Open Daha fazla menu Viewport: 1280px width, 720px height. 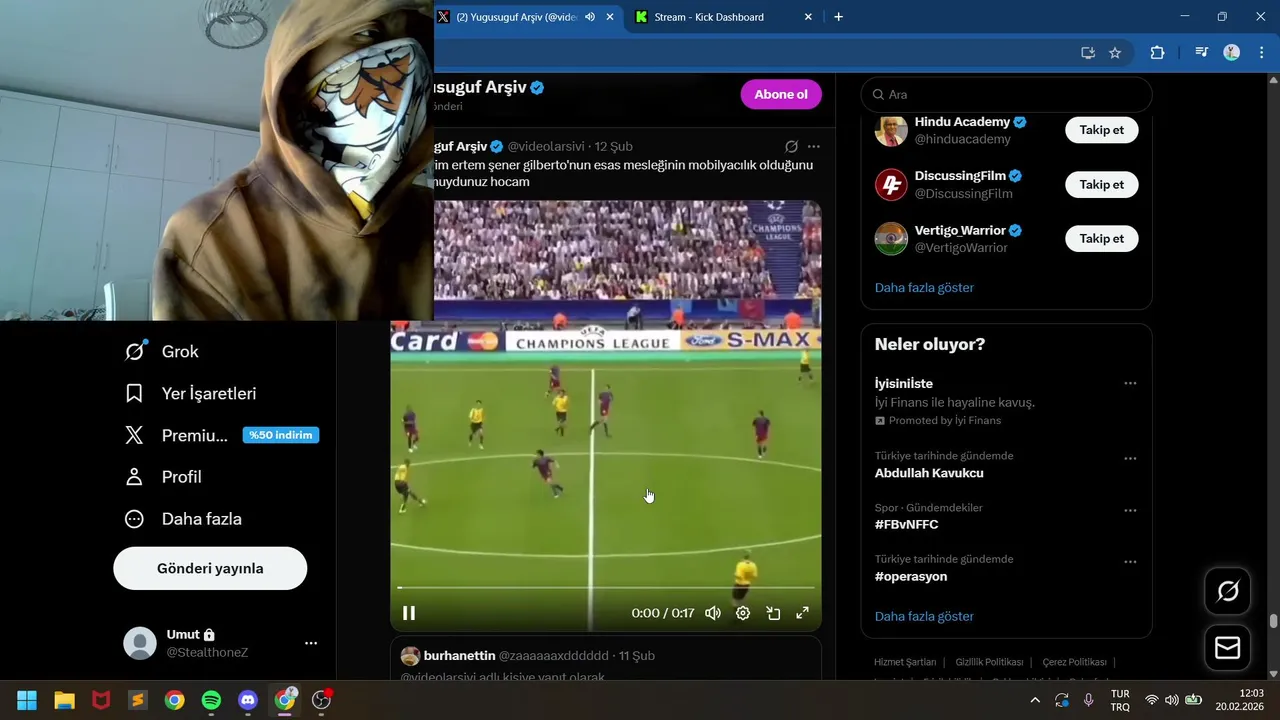click(183, 519)
